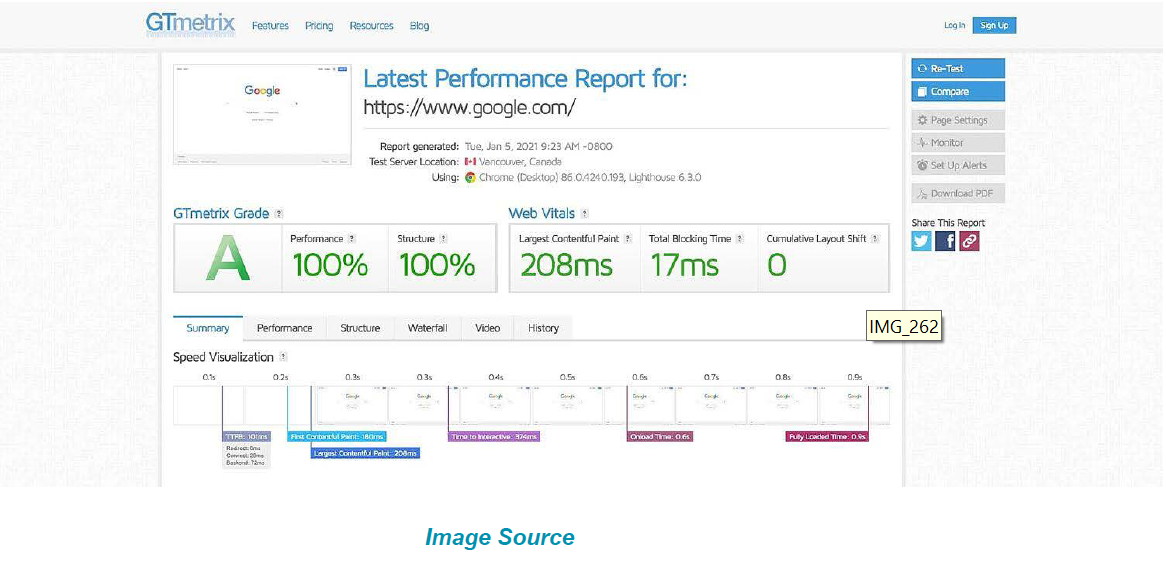Click First Contentful Paint marker label
Image resolution: width=1166 pixels, height=567 pixels.
pyautogui.click(x=337, y=437)
